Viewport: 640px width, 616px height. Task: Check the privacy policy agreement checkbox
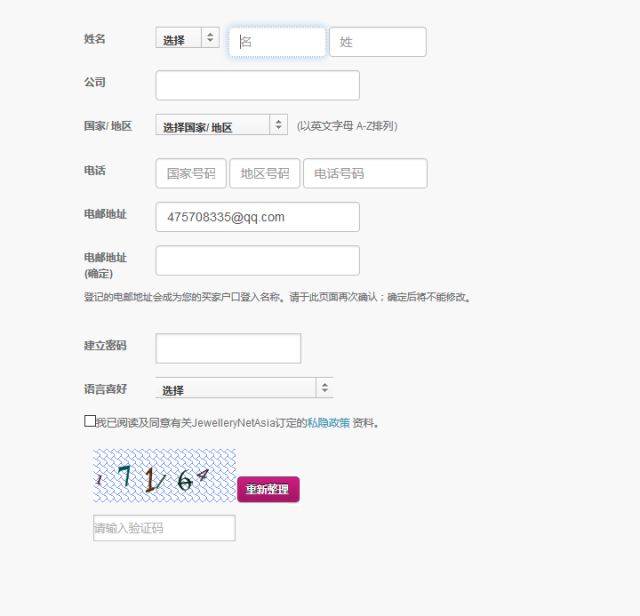(90, 421)
